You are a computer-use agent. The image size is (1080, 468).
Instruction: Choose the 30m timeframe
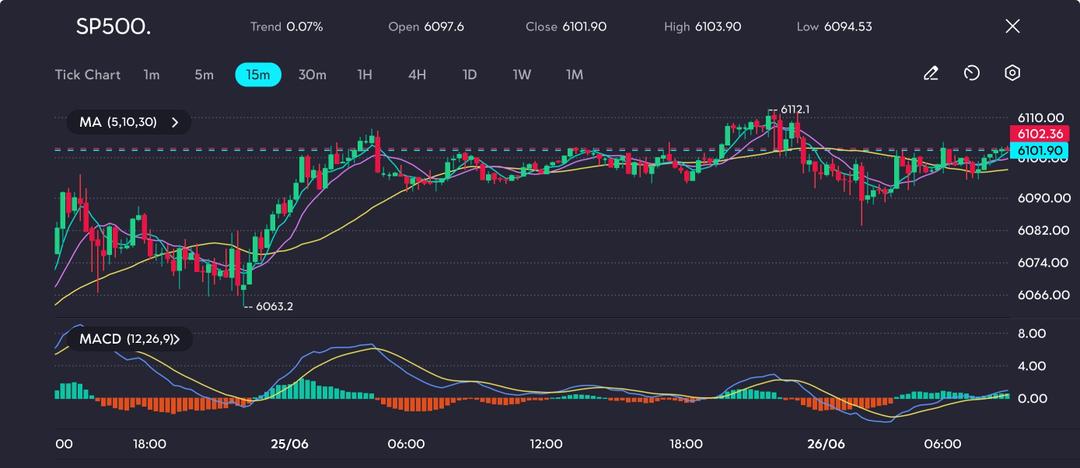pyautogui.click(x=312, y=75)
